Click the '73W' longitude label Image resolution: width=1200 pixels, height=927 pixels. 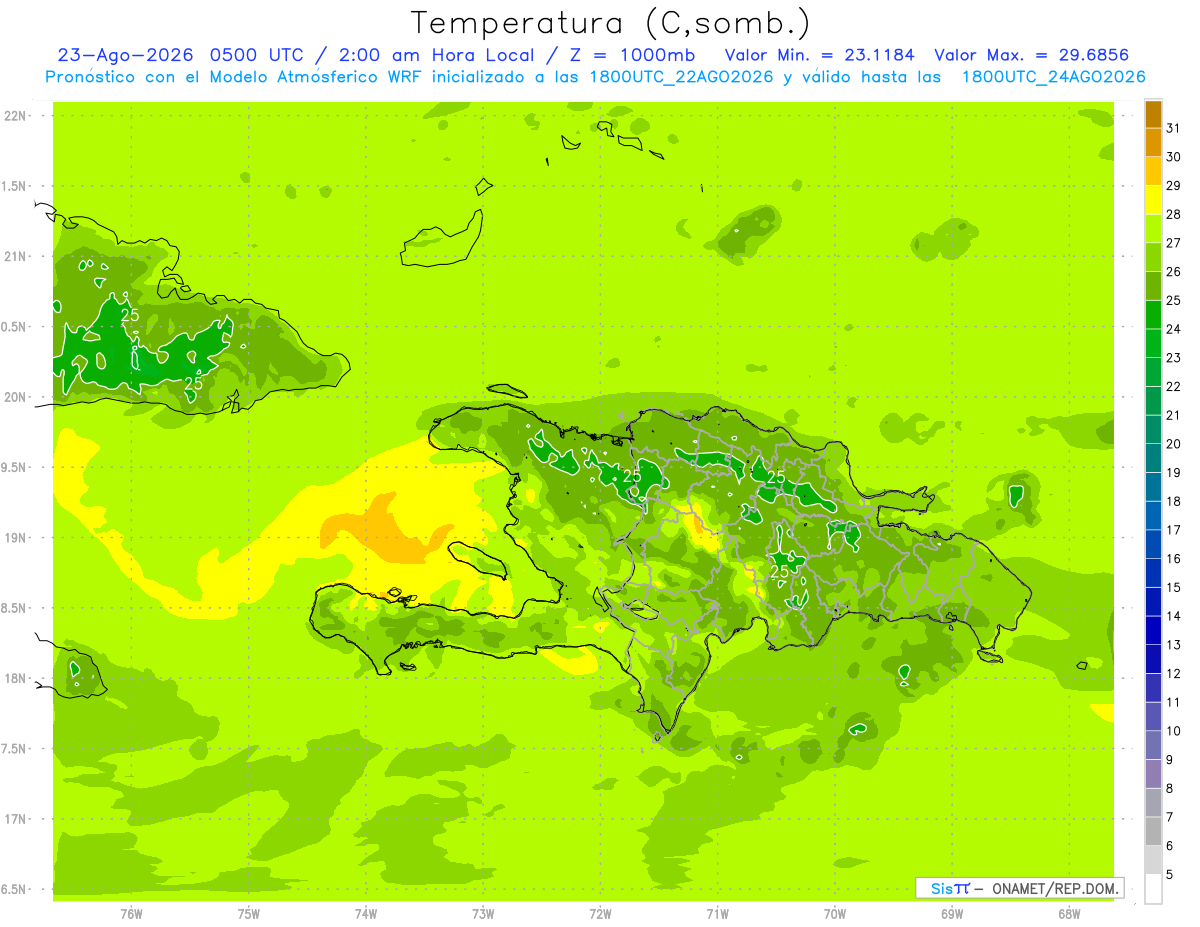[483, 914]
